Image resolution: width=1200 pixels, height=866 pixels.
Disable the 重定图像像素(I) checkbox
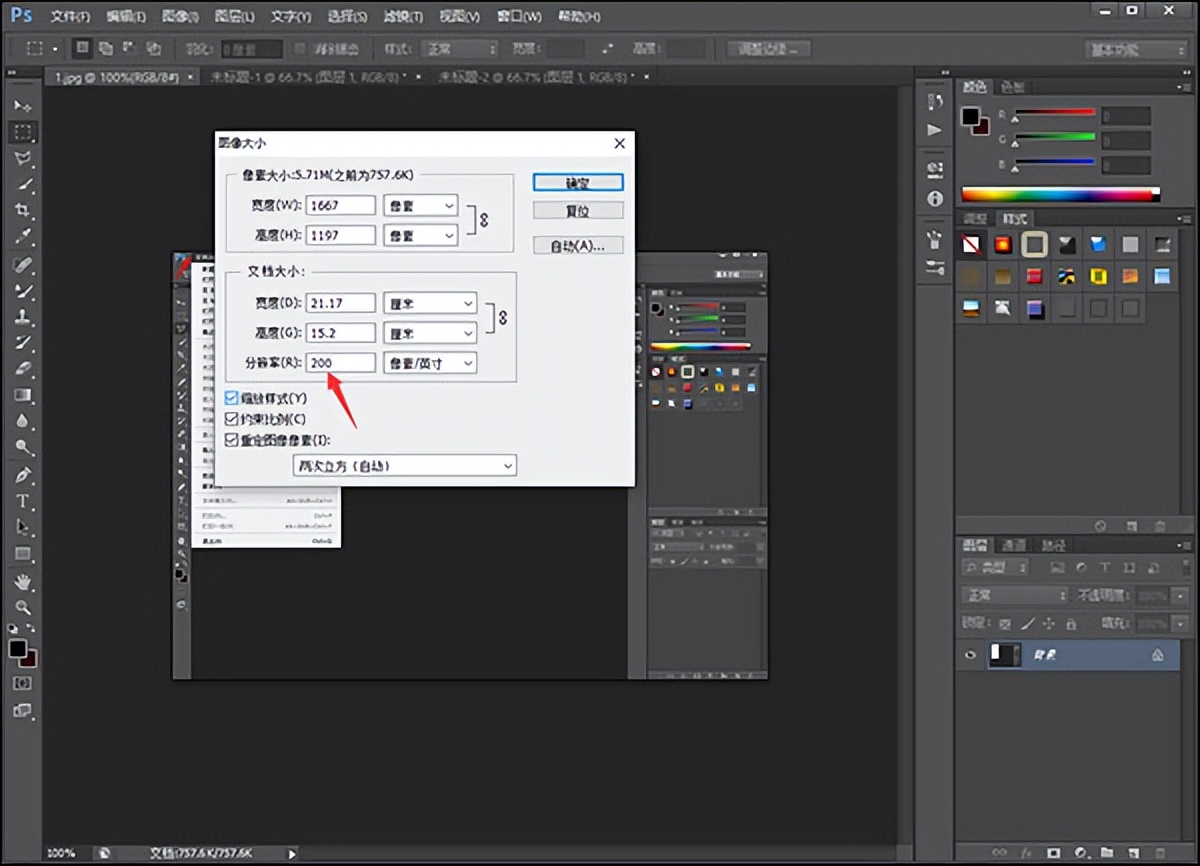point(232,440)
